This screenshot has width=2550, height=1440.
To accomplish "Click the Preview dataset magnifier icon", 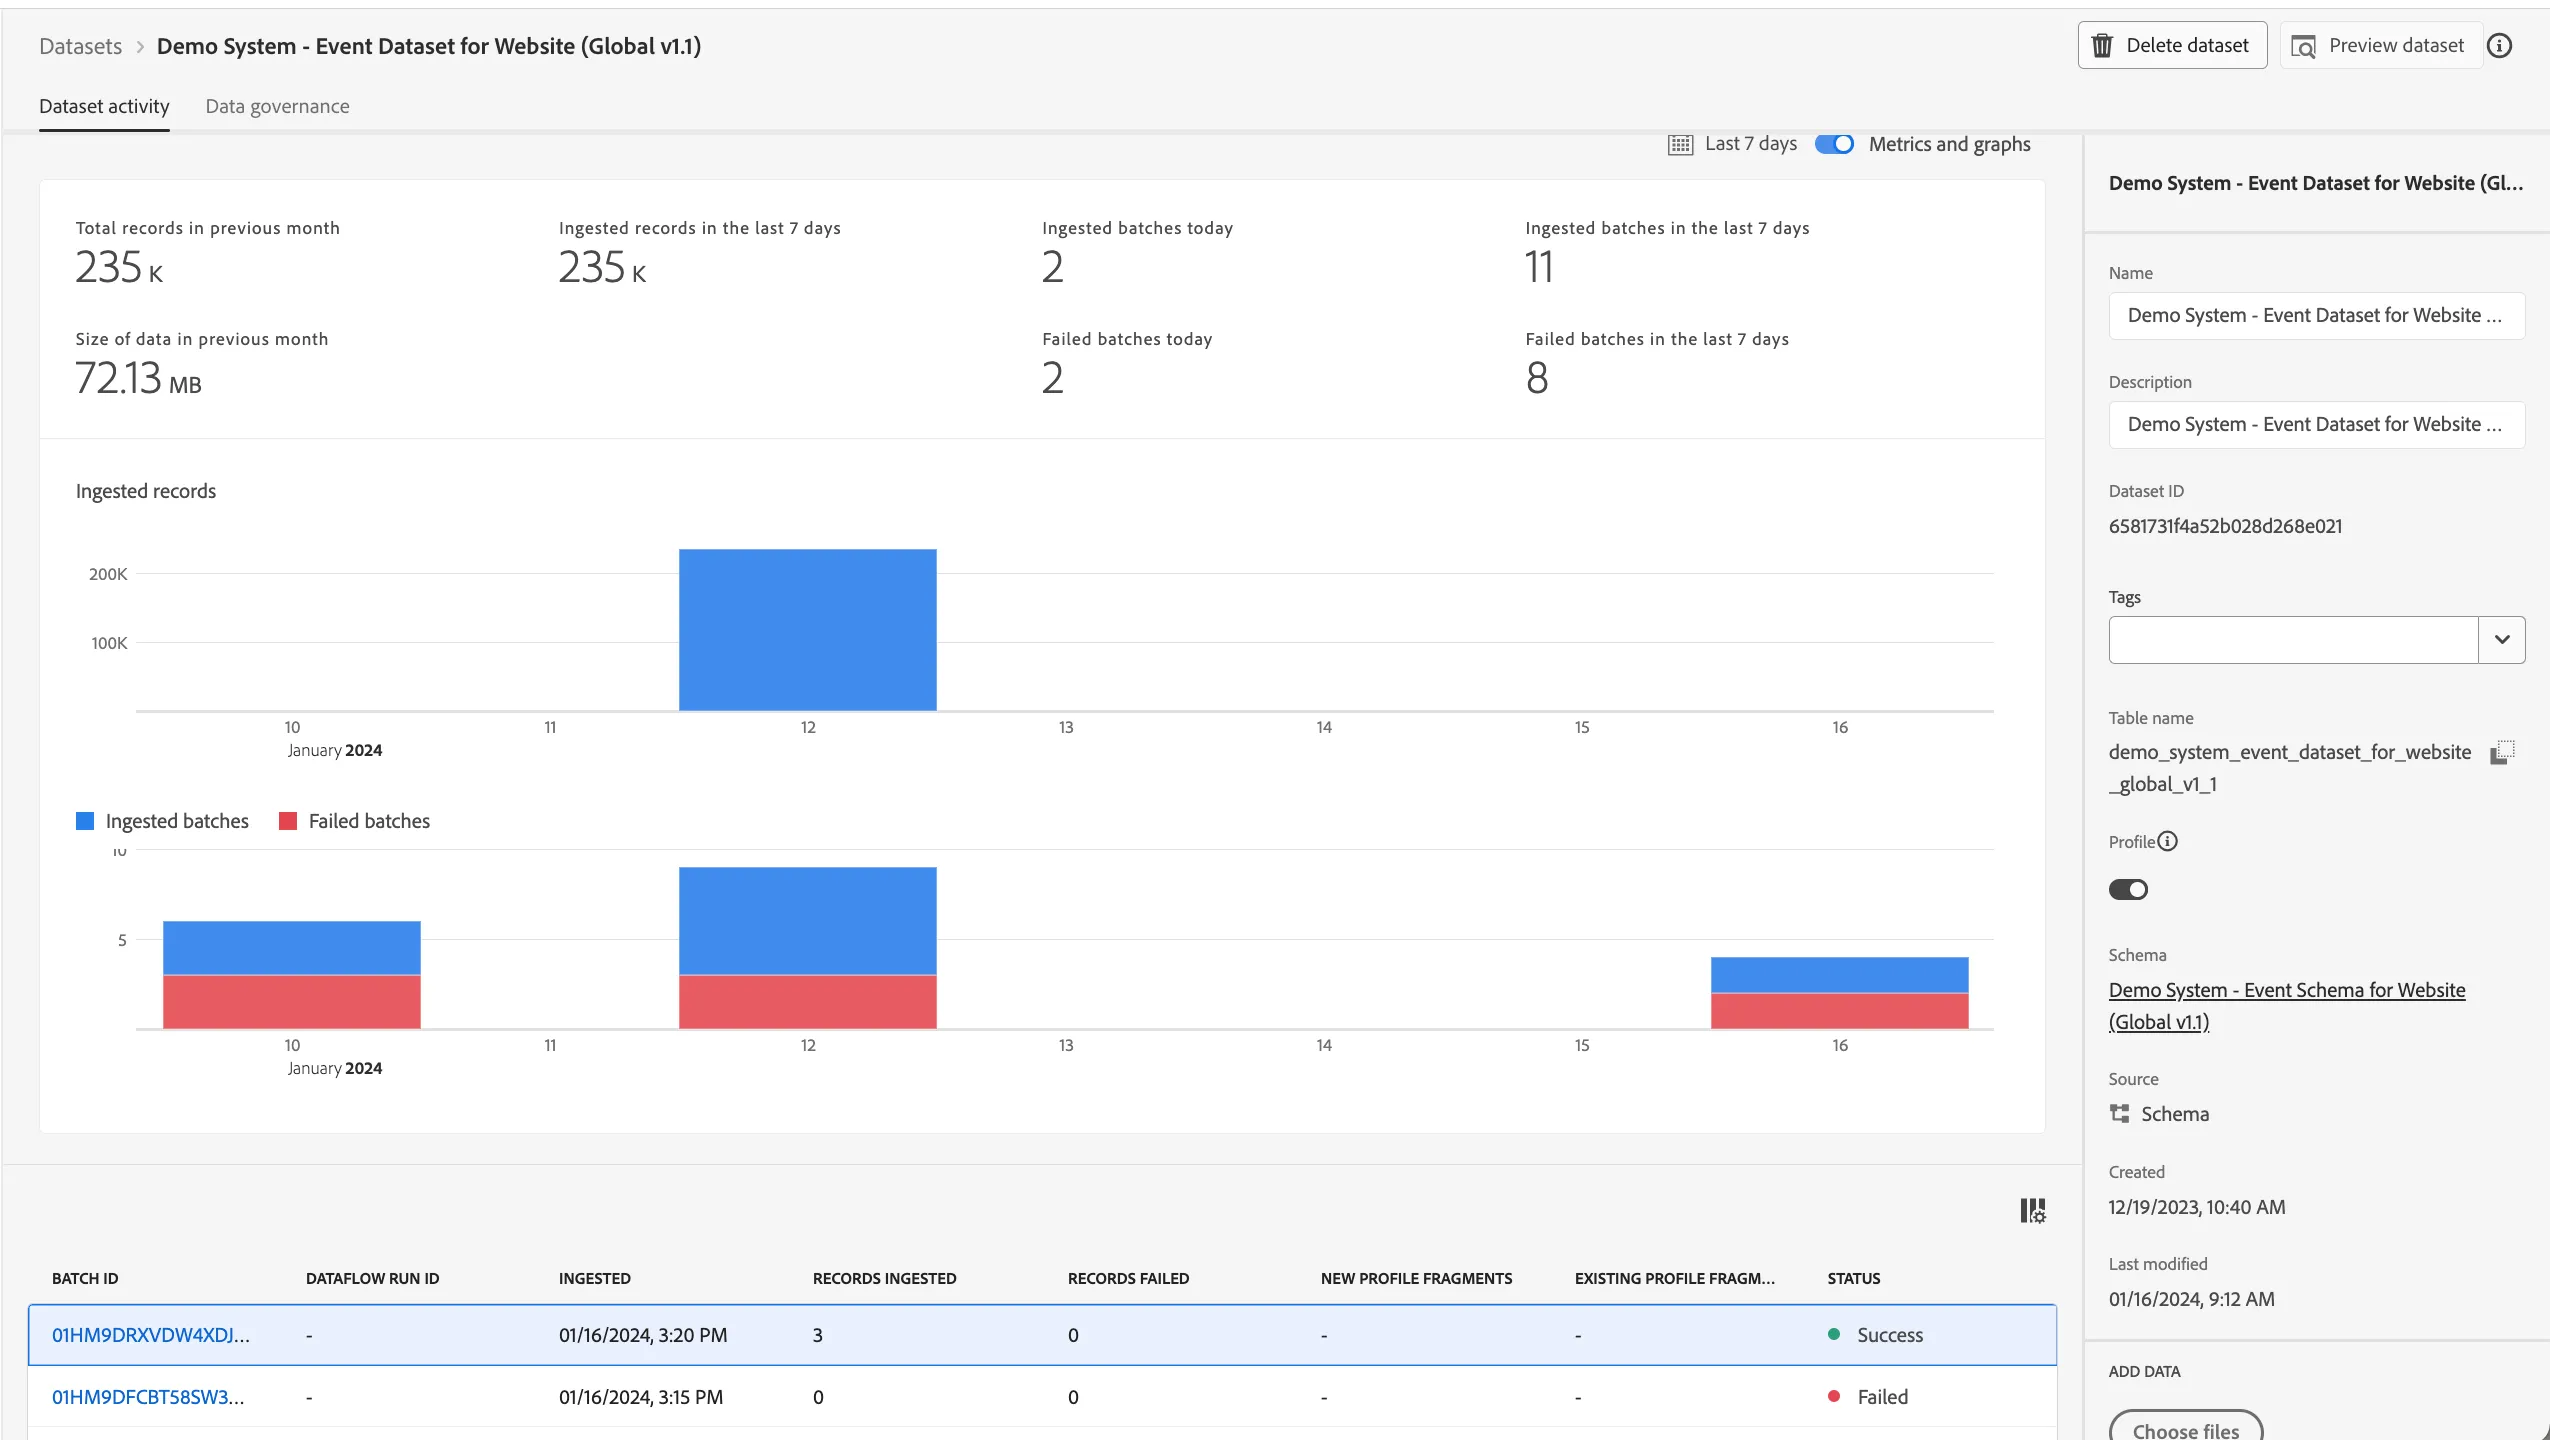I will point(2303,46).
